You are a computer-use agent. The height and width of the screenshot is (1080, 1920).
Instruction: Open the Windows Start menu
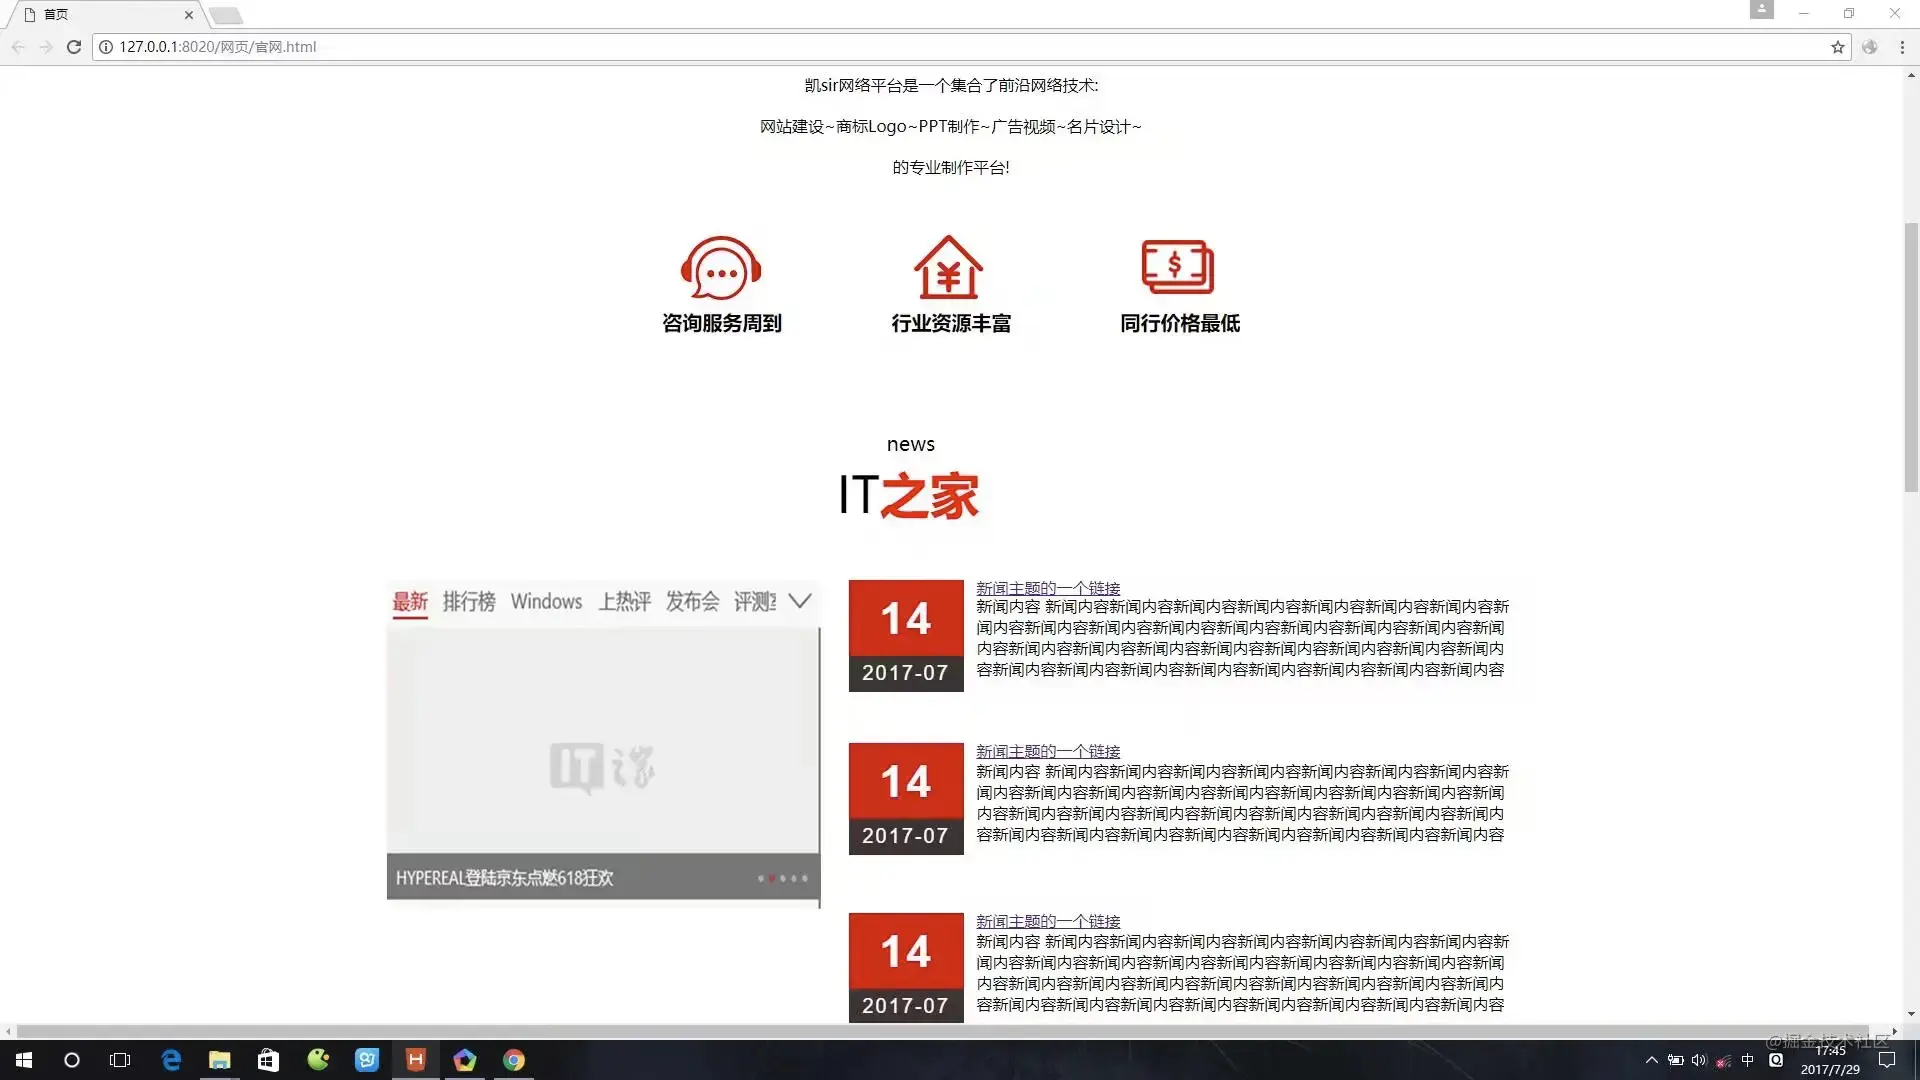tap(24, 1060)
